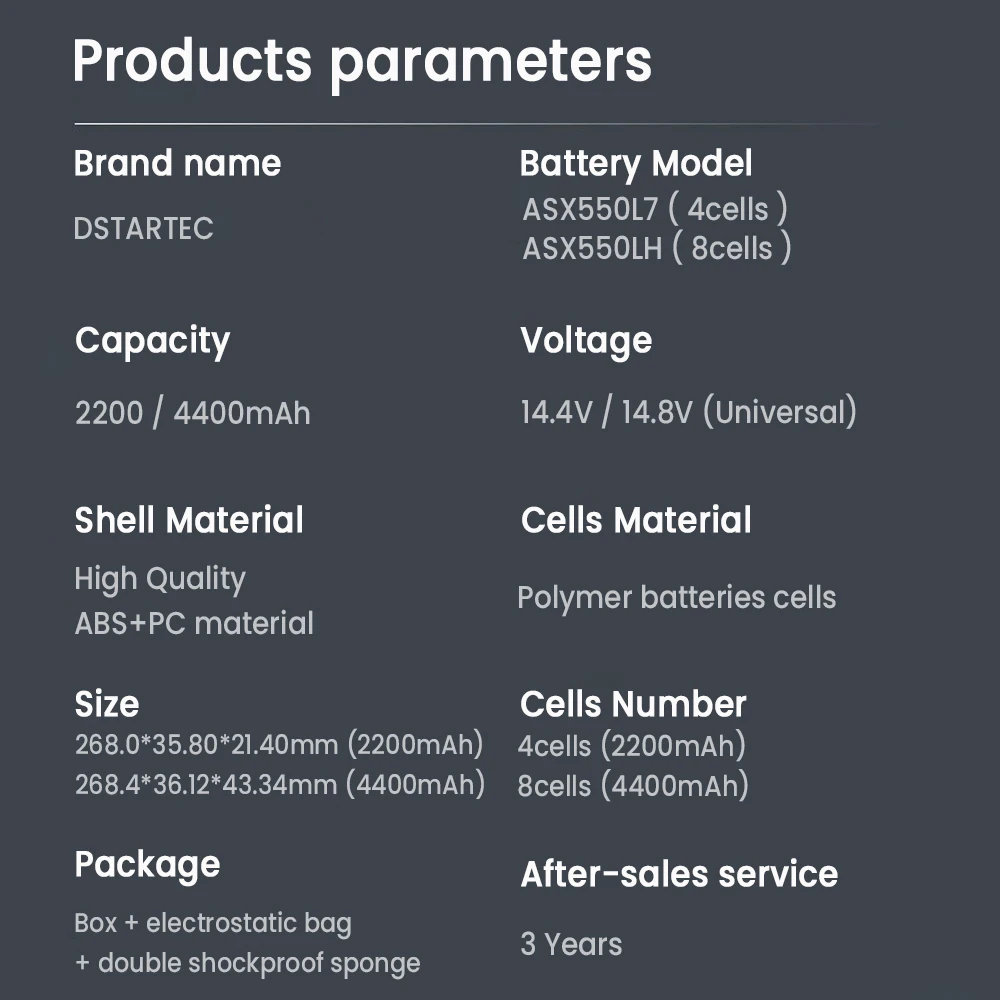Click the 268.0*35.80*21.40mm size line
The image size is (1000, 1000).
pyautogui.click(x=279, y=745)
